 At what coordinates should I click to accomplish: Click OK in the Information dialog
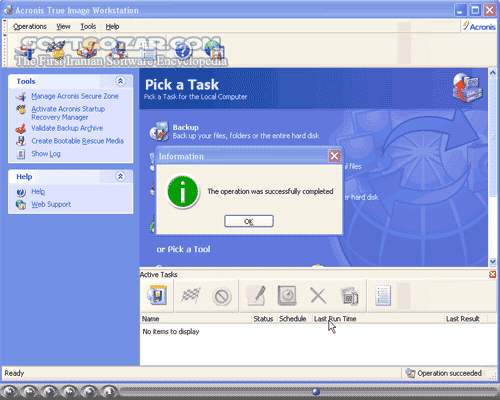tap(249, 221)
